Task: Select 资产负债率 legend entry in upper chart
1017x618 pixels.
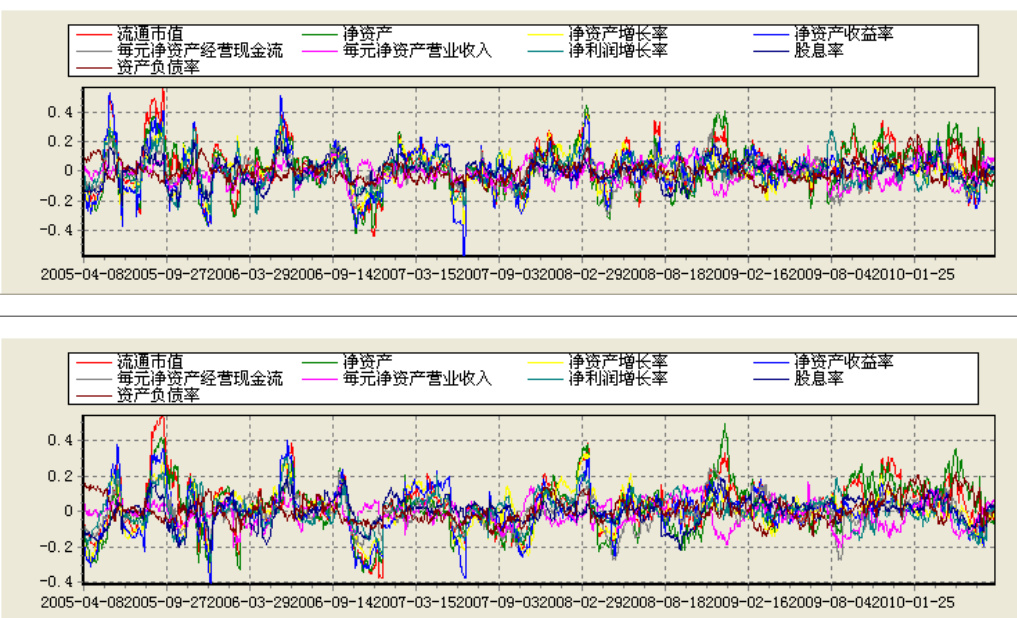Action: click(158, 67)
